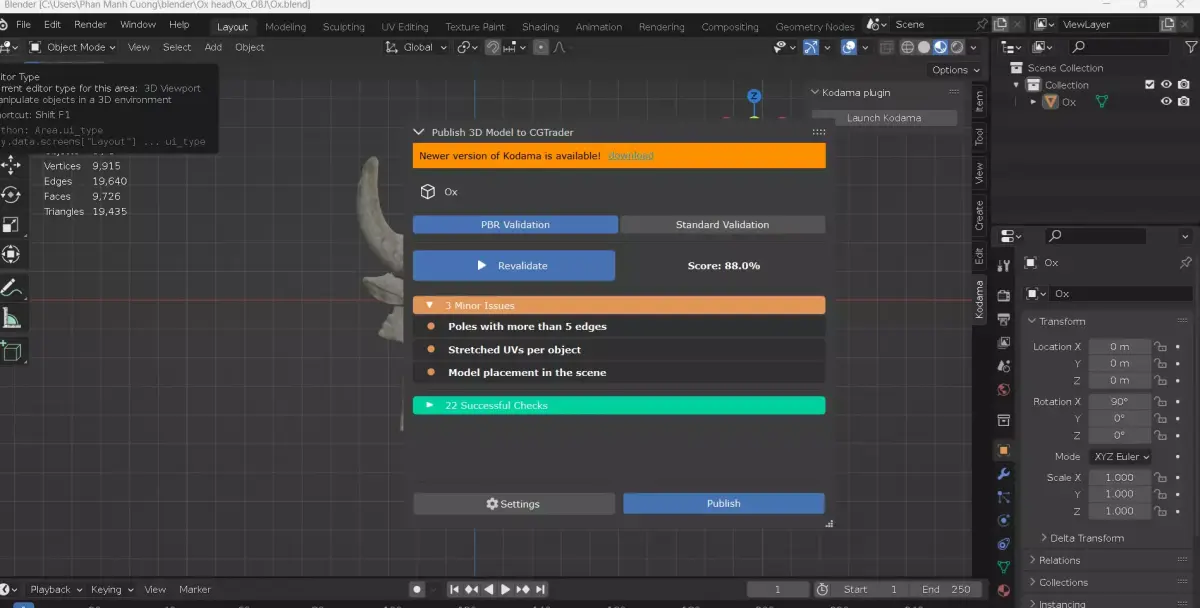Image resolution: width=1200 pixels, height=608 pixels.
Task: Select wireframe viewport shading
Action: click(908, 47)
